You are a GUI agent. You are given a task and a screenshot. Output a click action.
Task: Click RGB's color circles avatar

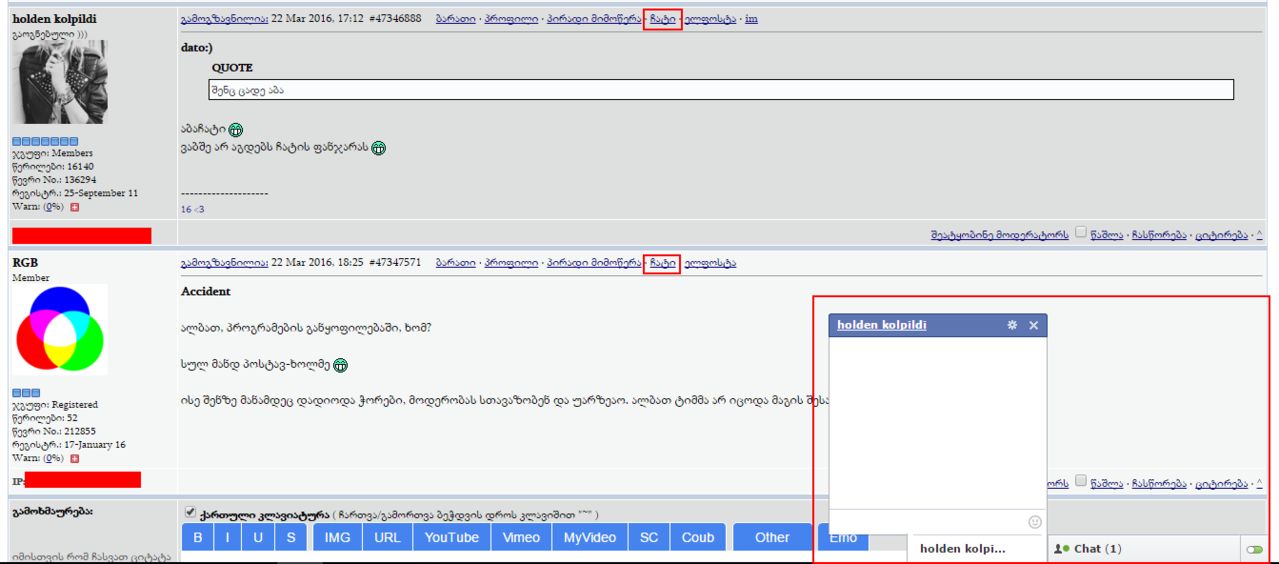[x=60, y=329]
